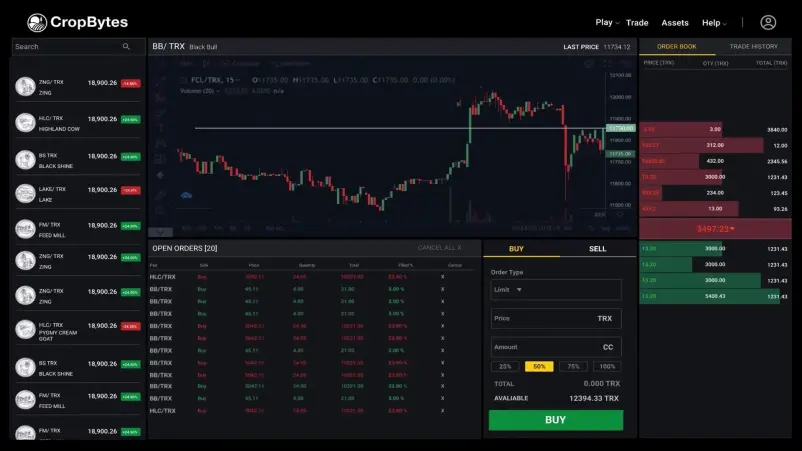Open the Help menu dropdown

click(714, 22)
